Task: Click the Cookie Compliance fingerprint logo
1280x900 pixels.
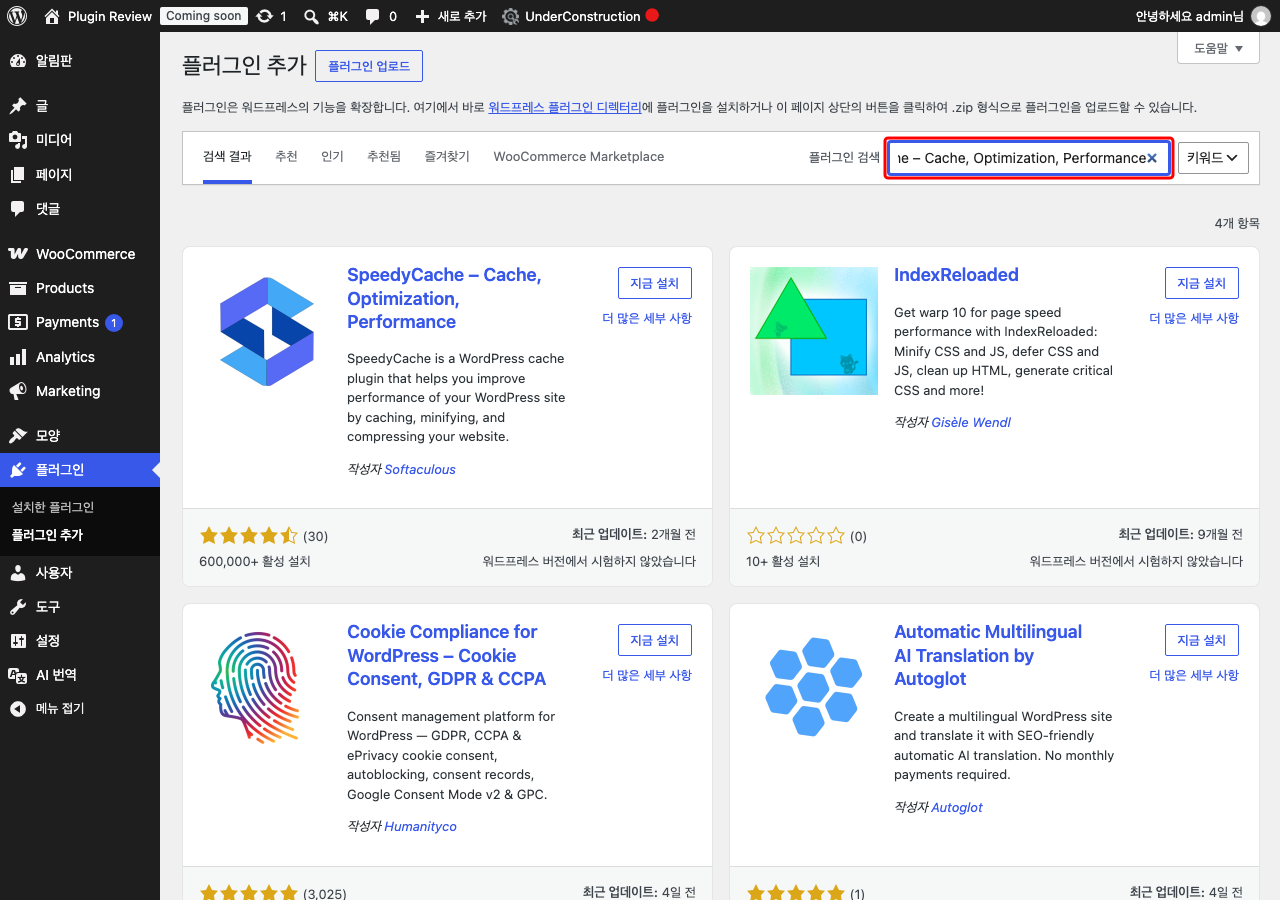Action: click(x=257, y=688)
